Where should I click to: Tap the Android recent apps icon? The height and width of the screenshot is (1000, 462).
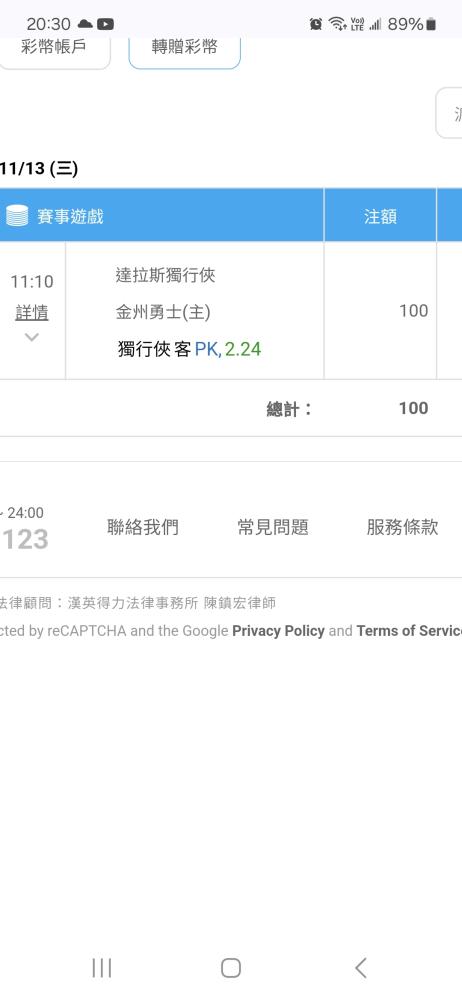pos(101,967)
